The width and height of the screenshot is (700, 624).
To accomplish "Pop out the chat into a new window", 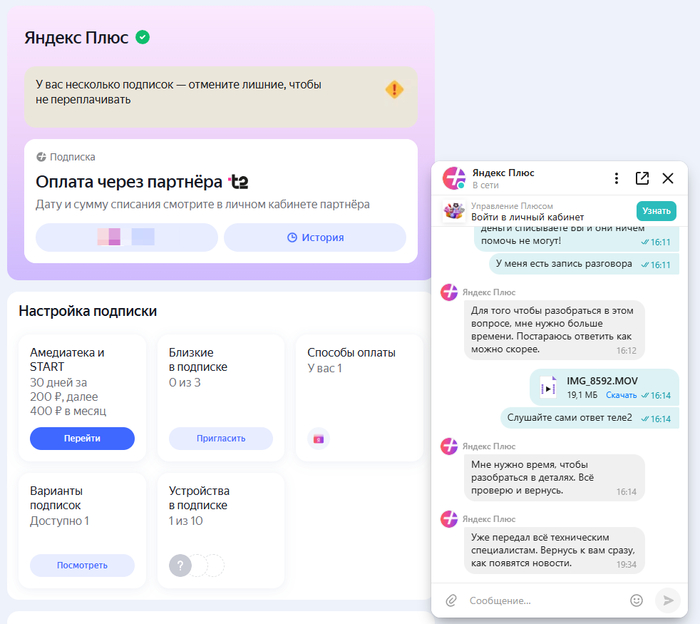I will pyautogui.click(x=642, y=179).
